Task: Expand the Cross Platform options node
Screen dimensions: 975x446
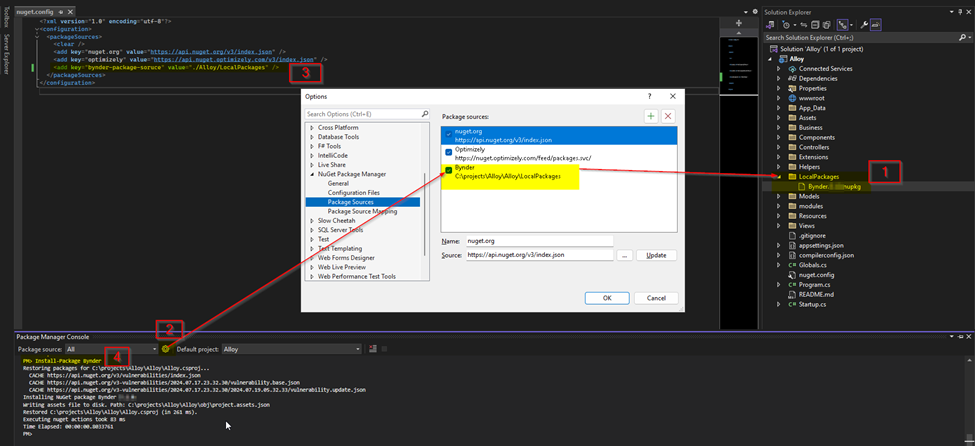Action: coord(312,128)
